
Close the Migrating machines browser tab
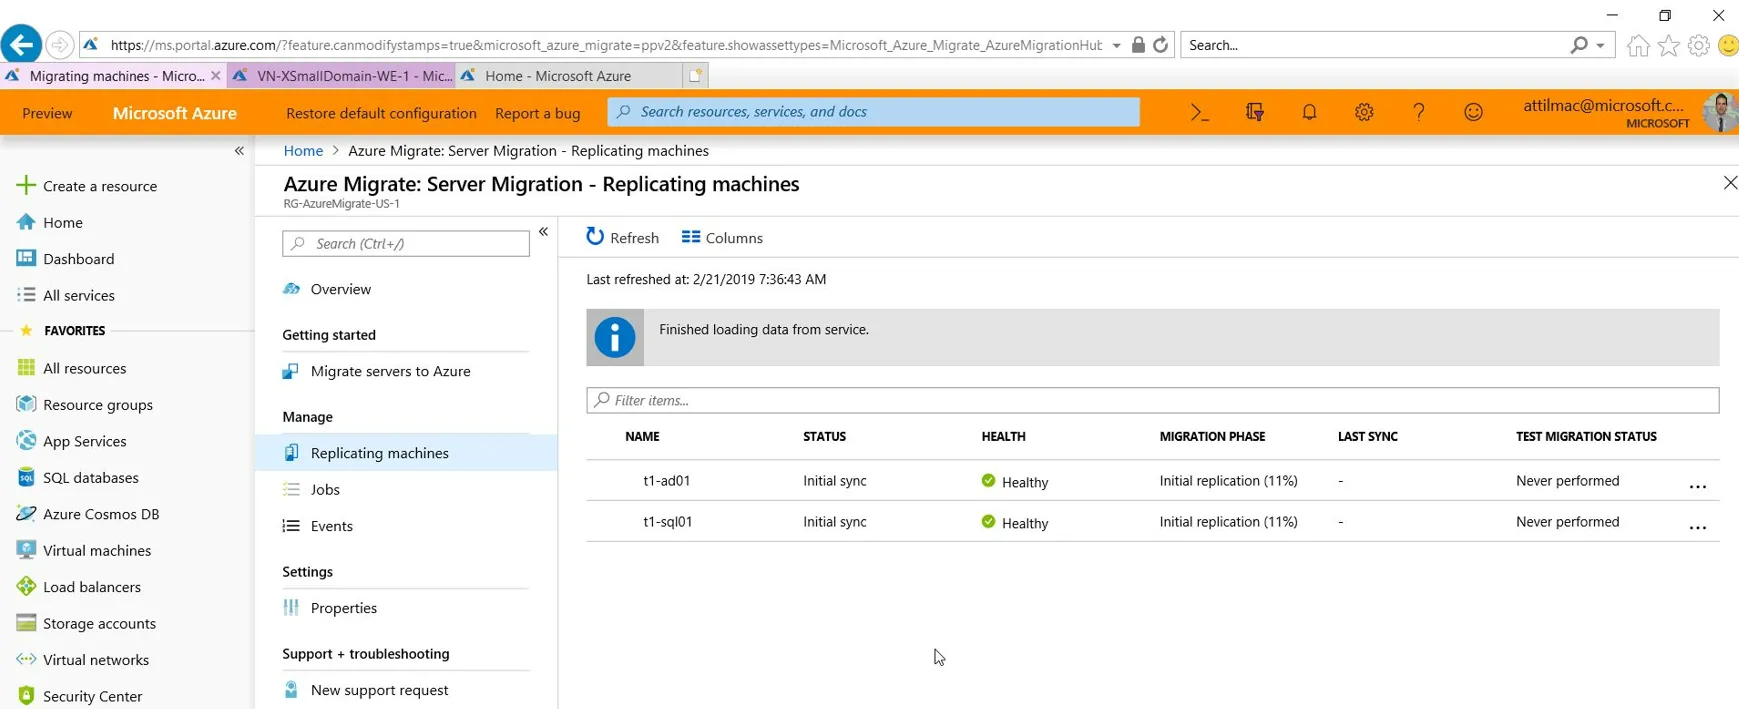215,76
